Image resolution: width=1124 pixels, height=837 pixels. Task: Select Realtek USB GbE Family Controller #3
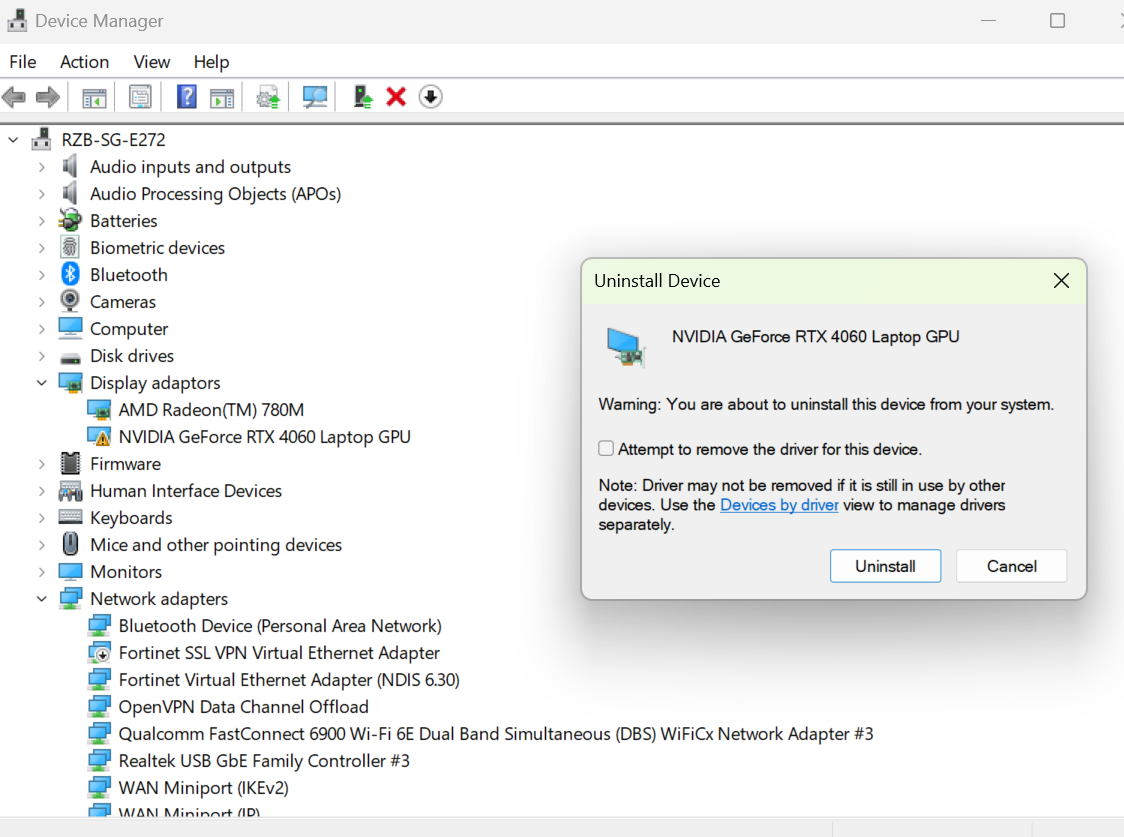coord(264,761)
